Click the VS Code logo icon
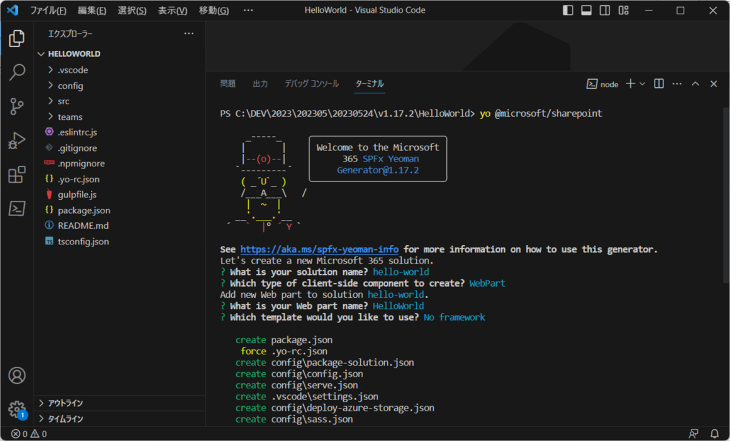Viewport: 730px width, 442px height. coord(13,10)
